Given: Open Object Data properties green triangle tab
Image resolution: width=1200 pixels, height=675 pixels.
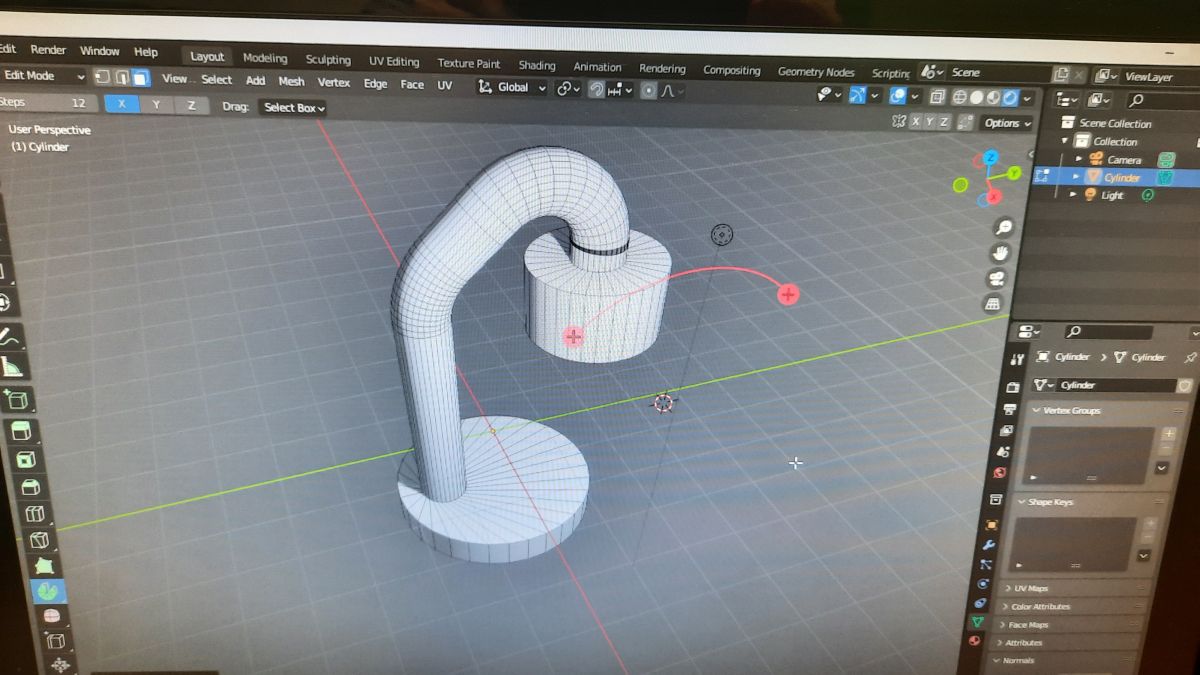Looking at the screenshot, I should pyautogui.click(x=976, y=621).
